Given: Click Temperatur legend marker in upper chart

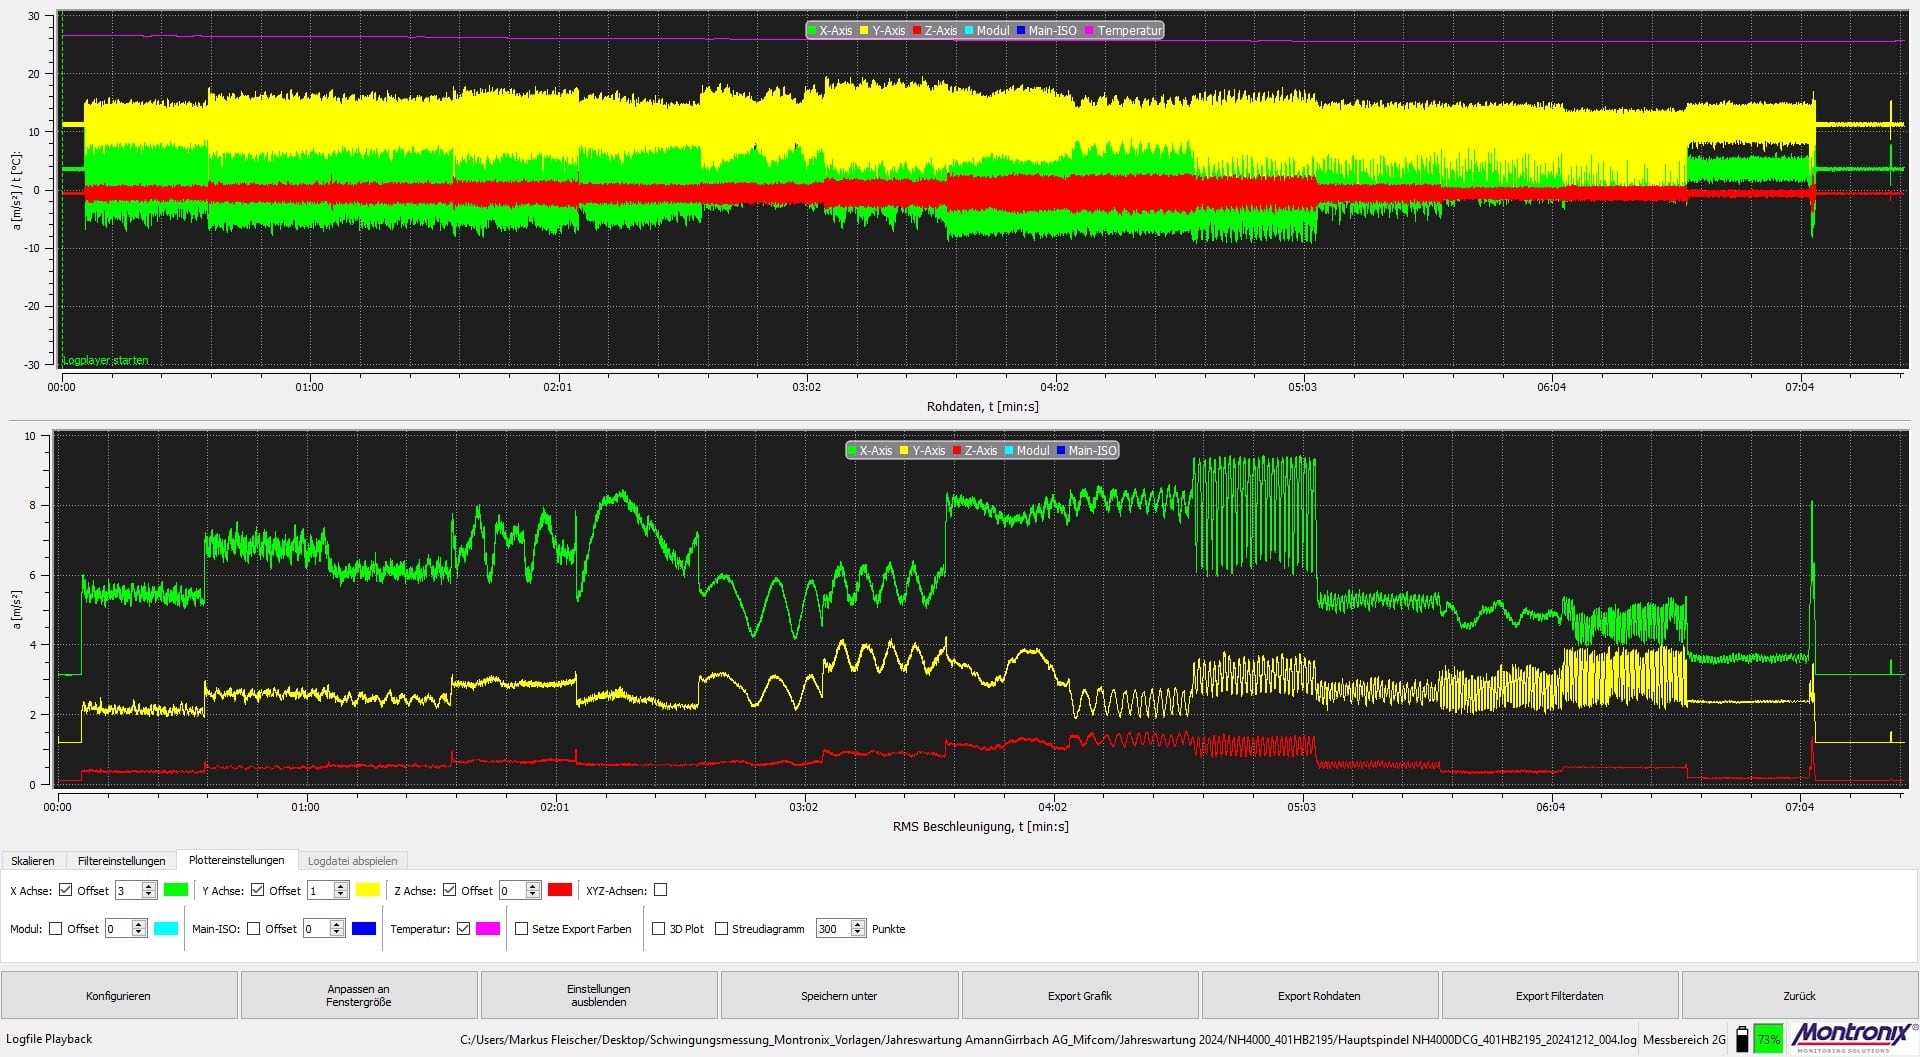Looking at the screenshot, I should 1090,31.
